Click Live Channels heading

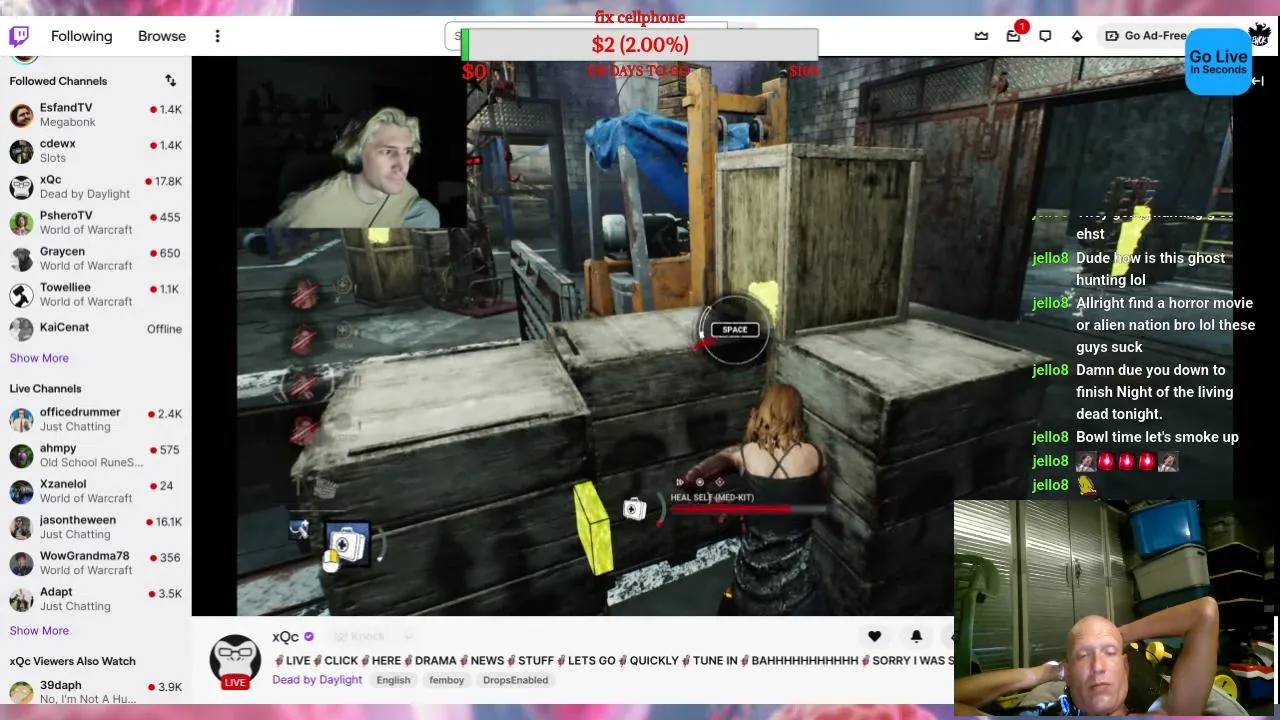[x=45, y=389]
